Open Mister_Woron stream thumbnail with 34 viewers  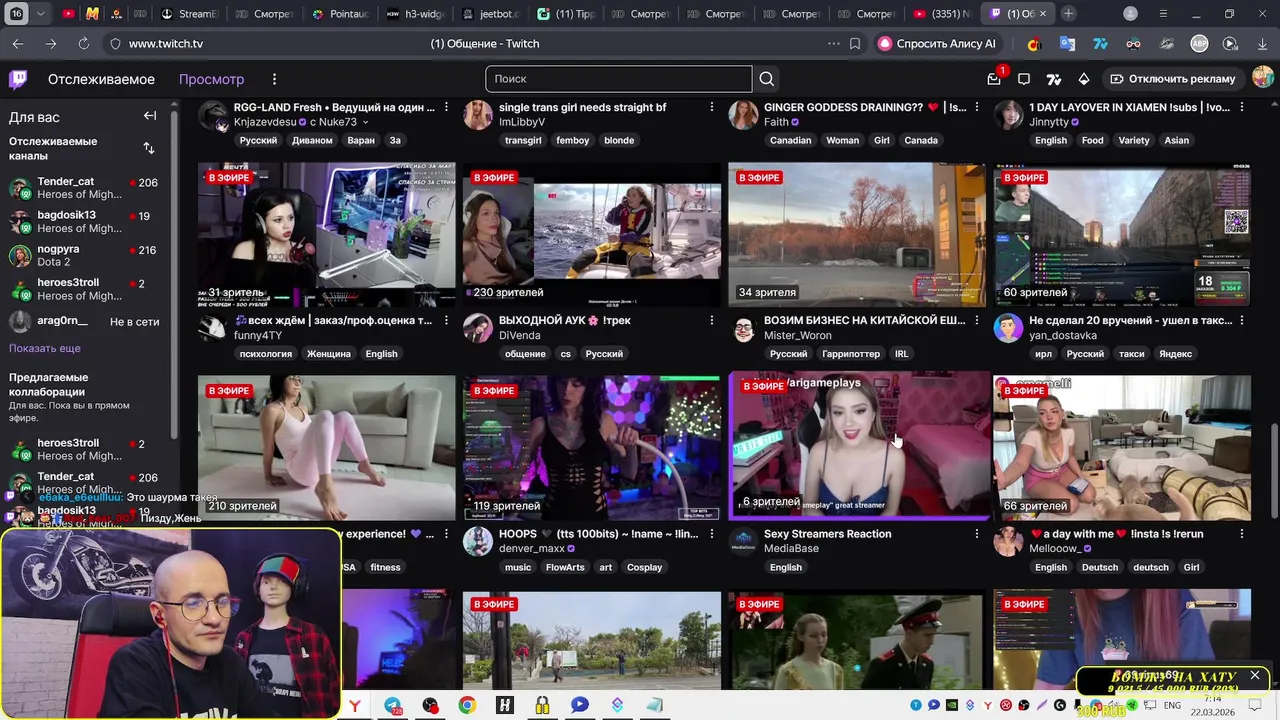pyautogui.click(x=856, y=235)
